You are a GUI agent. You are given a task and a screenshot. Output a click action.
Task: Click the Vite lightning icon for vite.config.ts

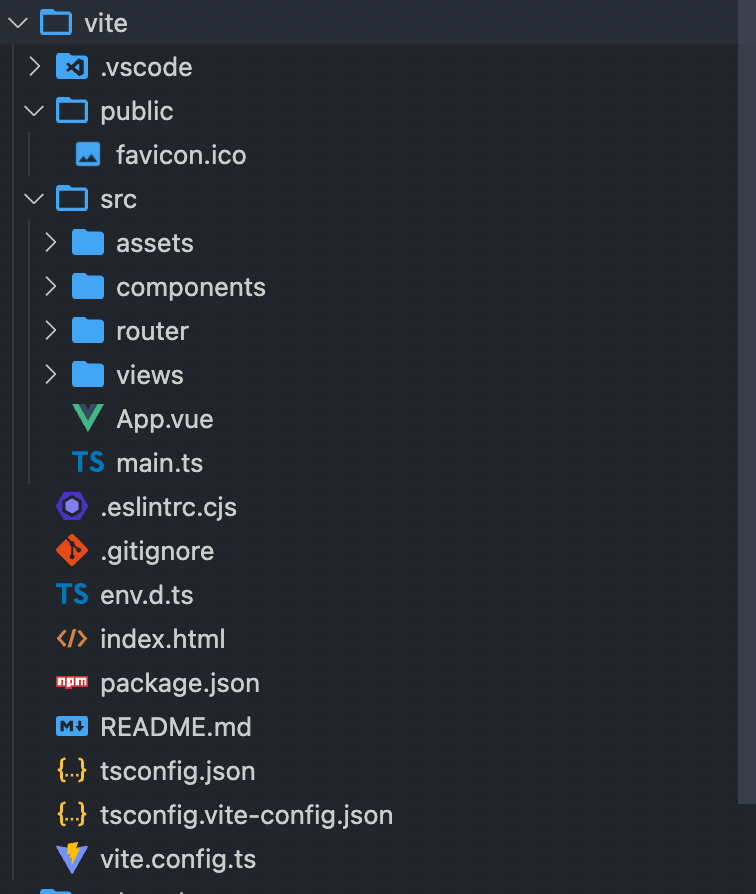[72, 858]
